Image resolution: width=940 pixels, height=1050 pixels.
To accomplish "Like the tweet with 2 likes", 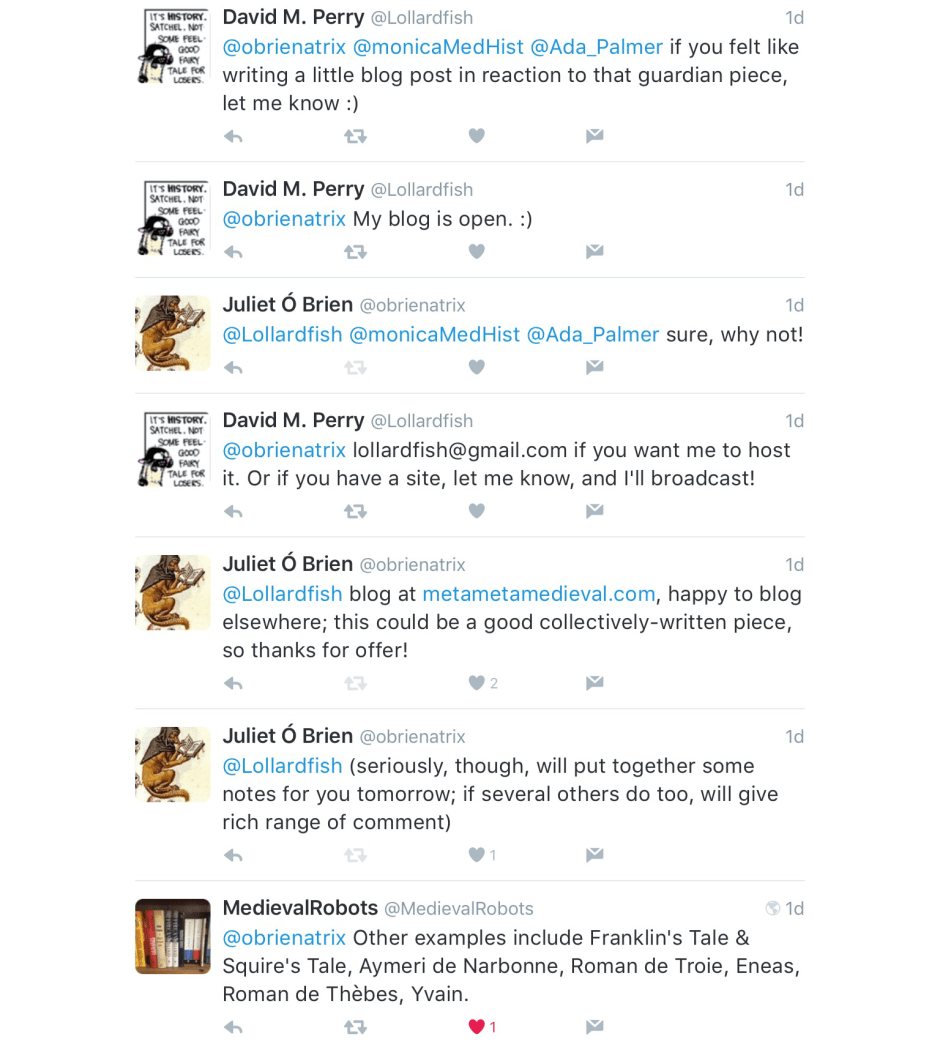I will coord(477,683).
